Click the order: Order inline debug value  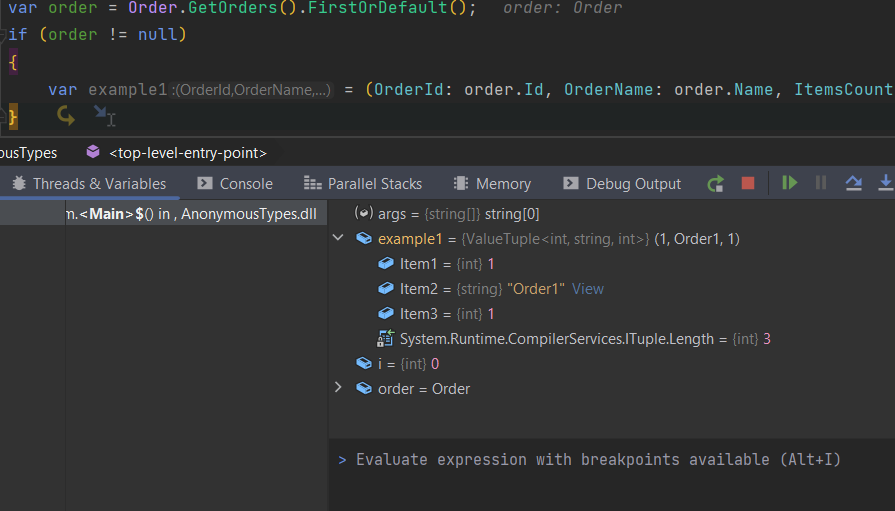point(562,8)
